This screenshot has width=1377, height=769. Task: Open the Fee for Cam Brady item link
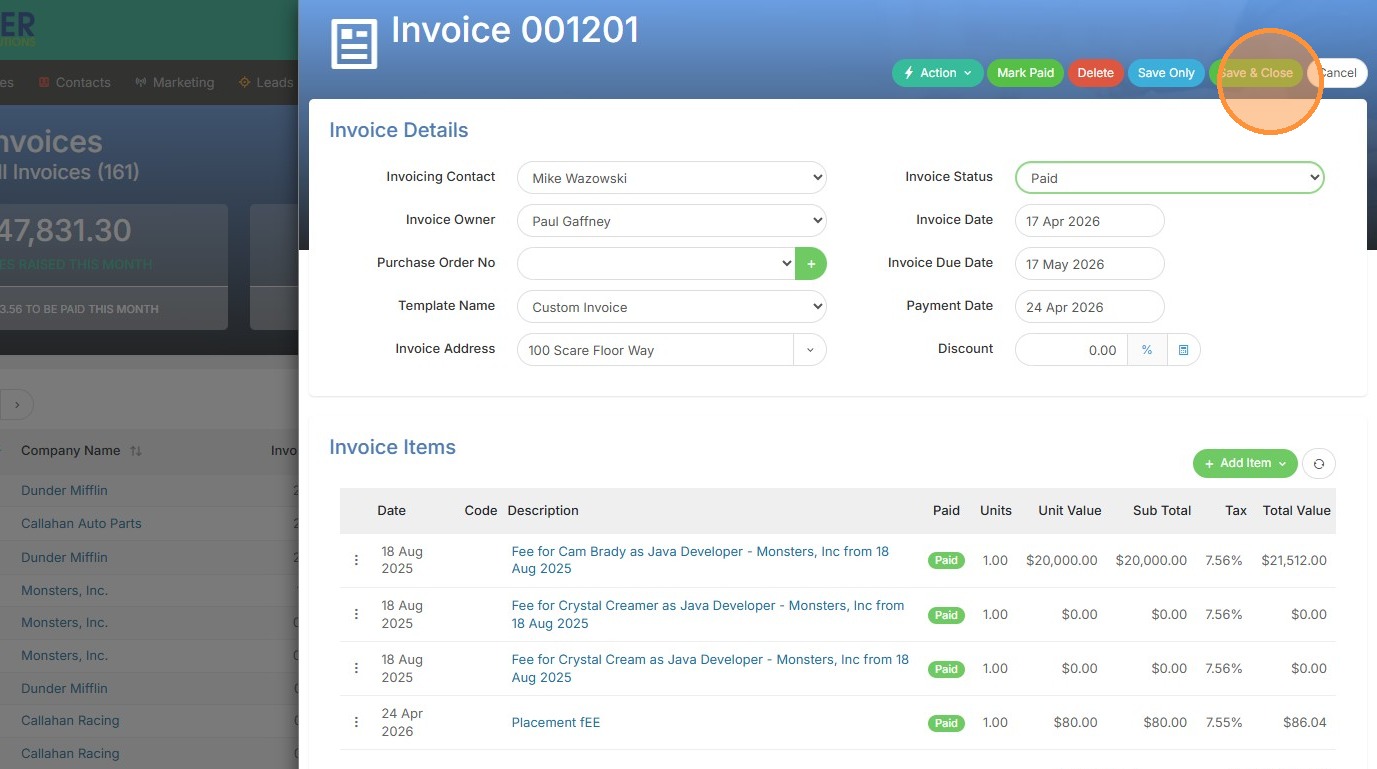[700, 560]
